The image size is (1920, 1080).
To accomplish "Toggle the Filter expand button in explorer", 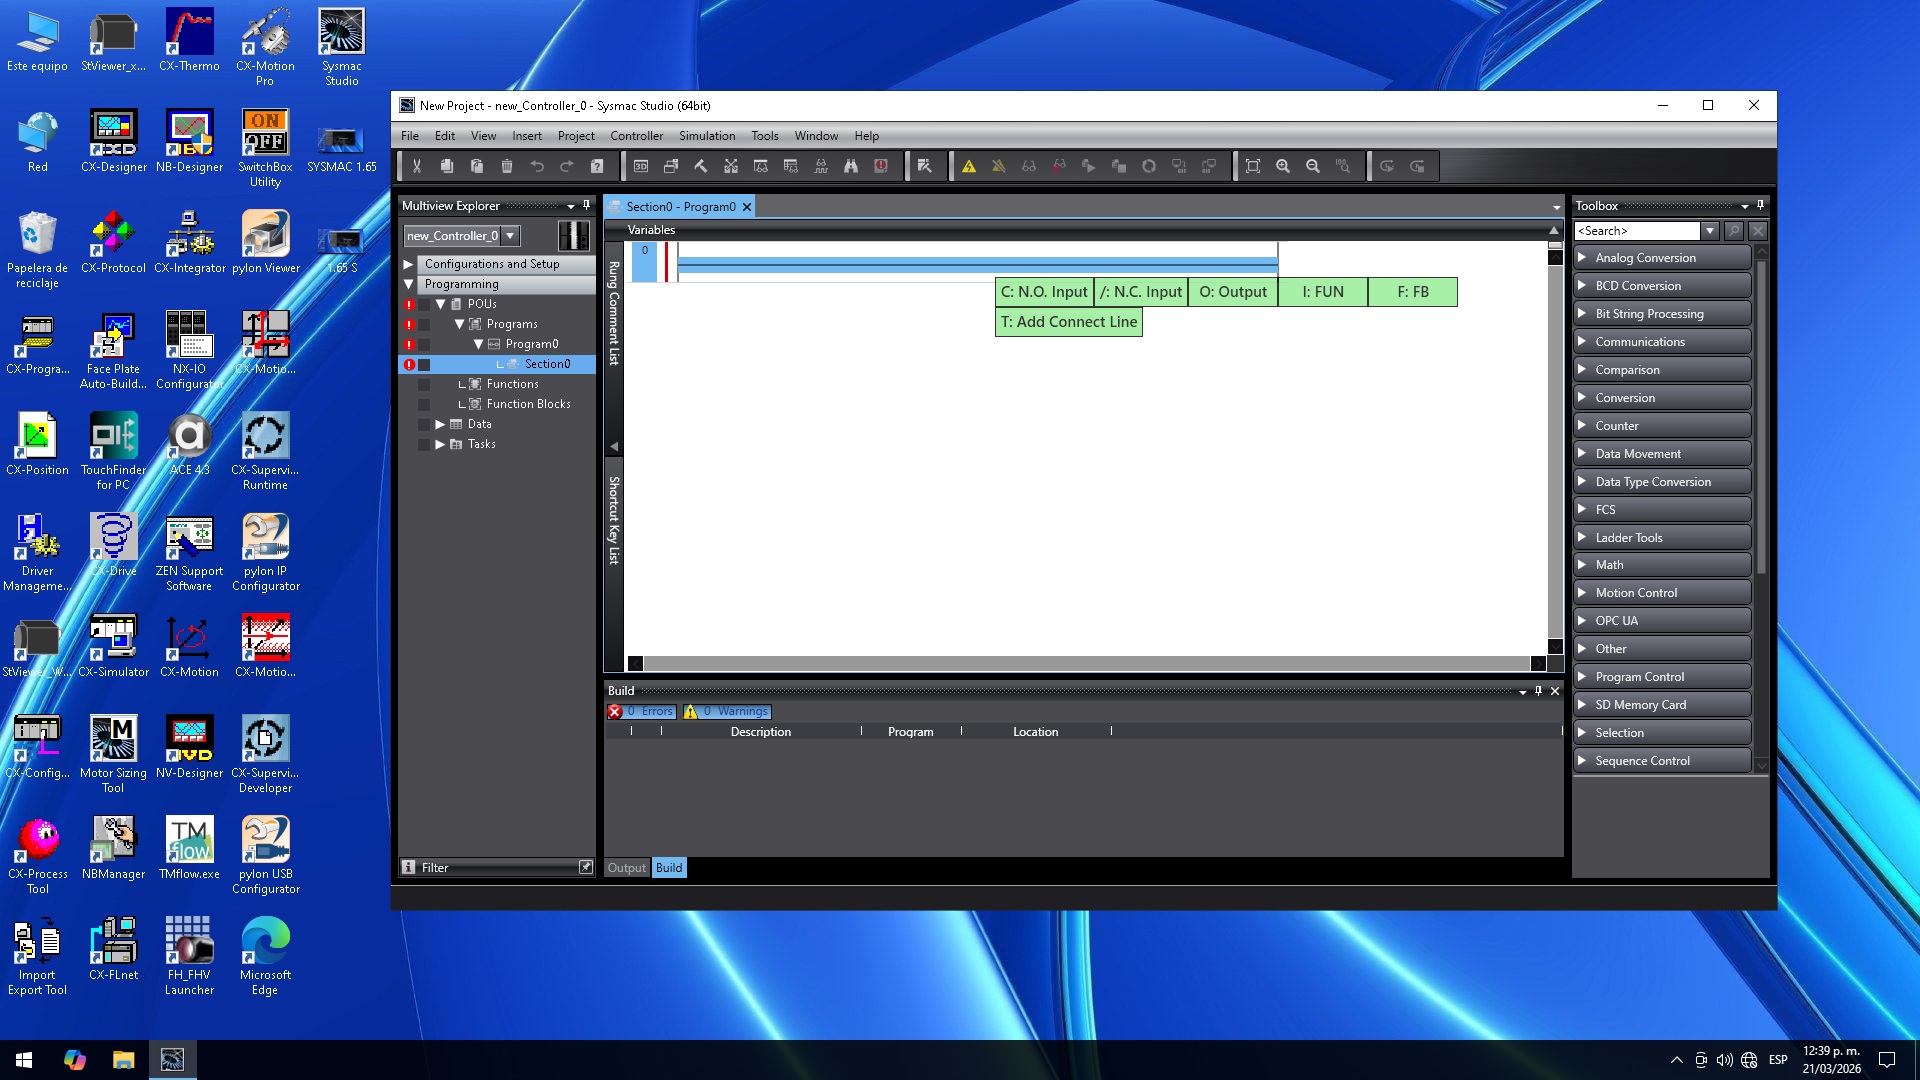I will click(586, 867).
